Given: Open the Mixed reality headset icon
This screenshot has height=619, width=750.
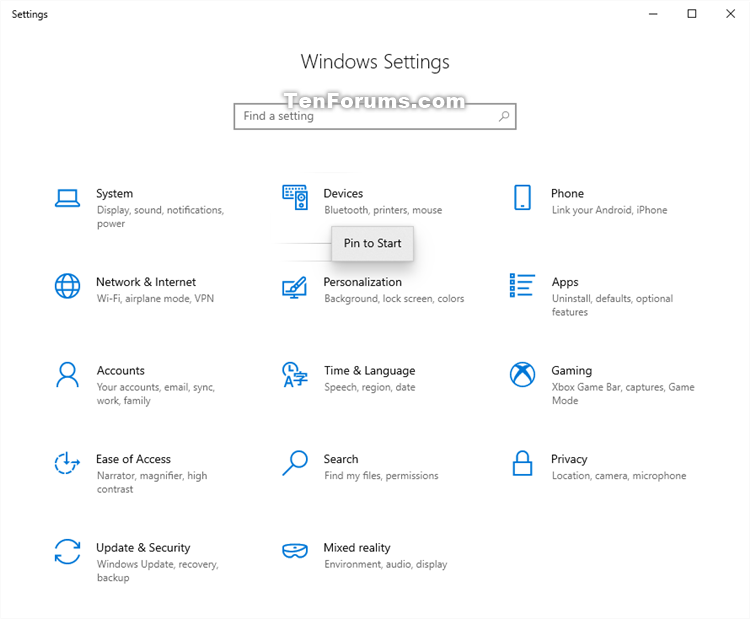Looking at the screenshot, I should 295,551.
